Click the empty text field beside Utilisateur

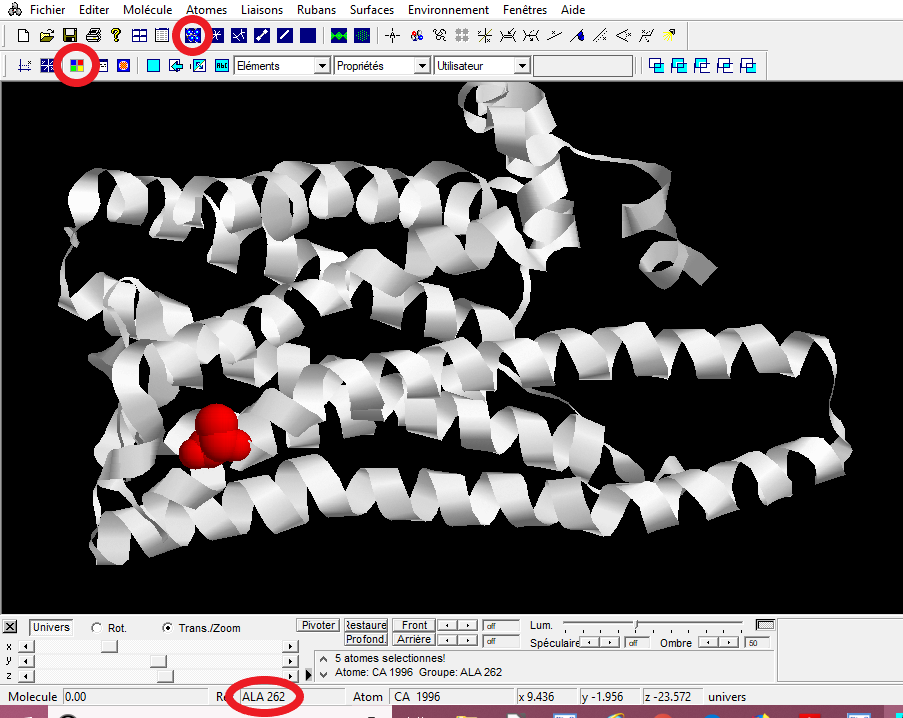[x=583, y=66]
